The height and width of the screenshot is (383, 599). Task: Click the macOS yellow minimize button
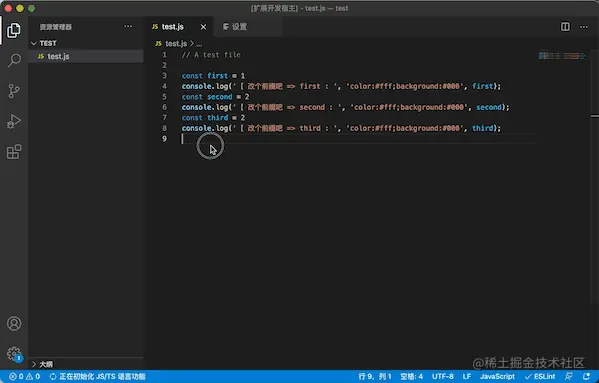point(20,8)
